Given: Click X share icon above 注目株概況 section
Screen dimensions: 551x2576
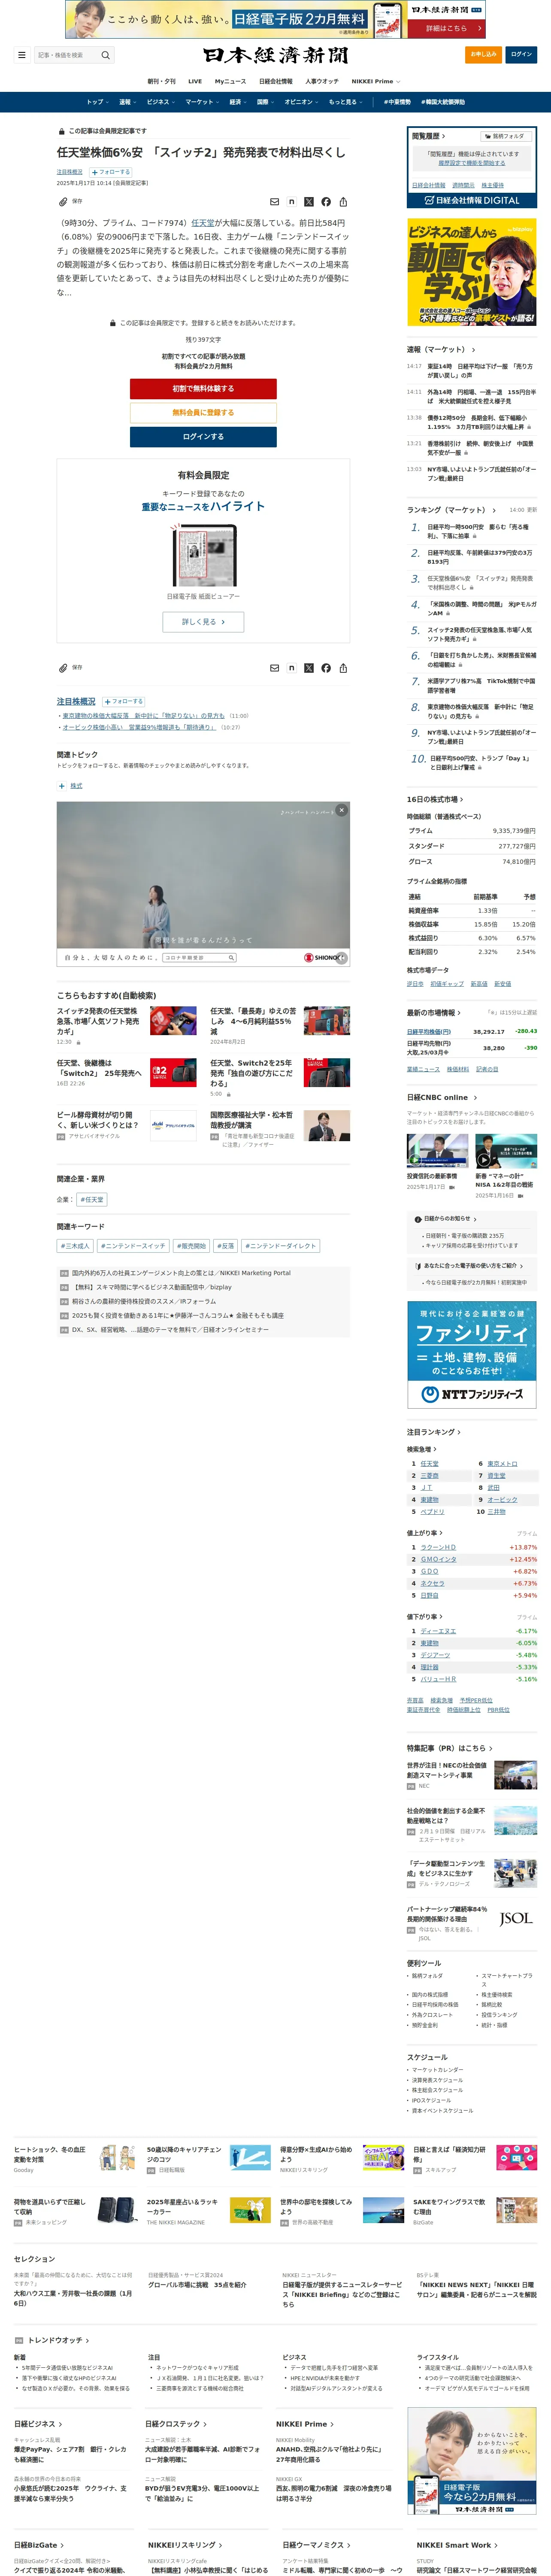Looking at the screenshot, I should coord(309,668).
